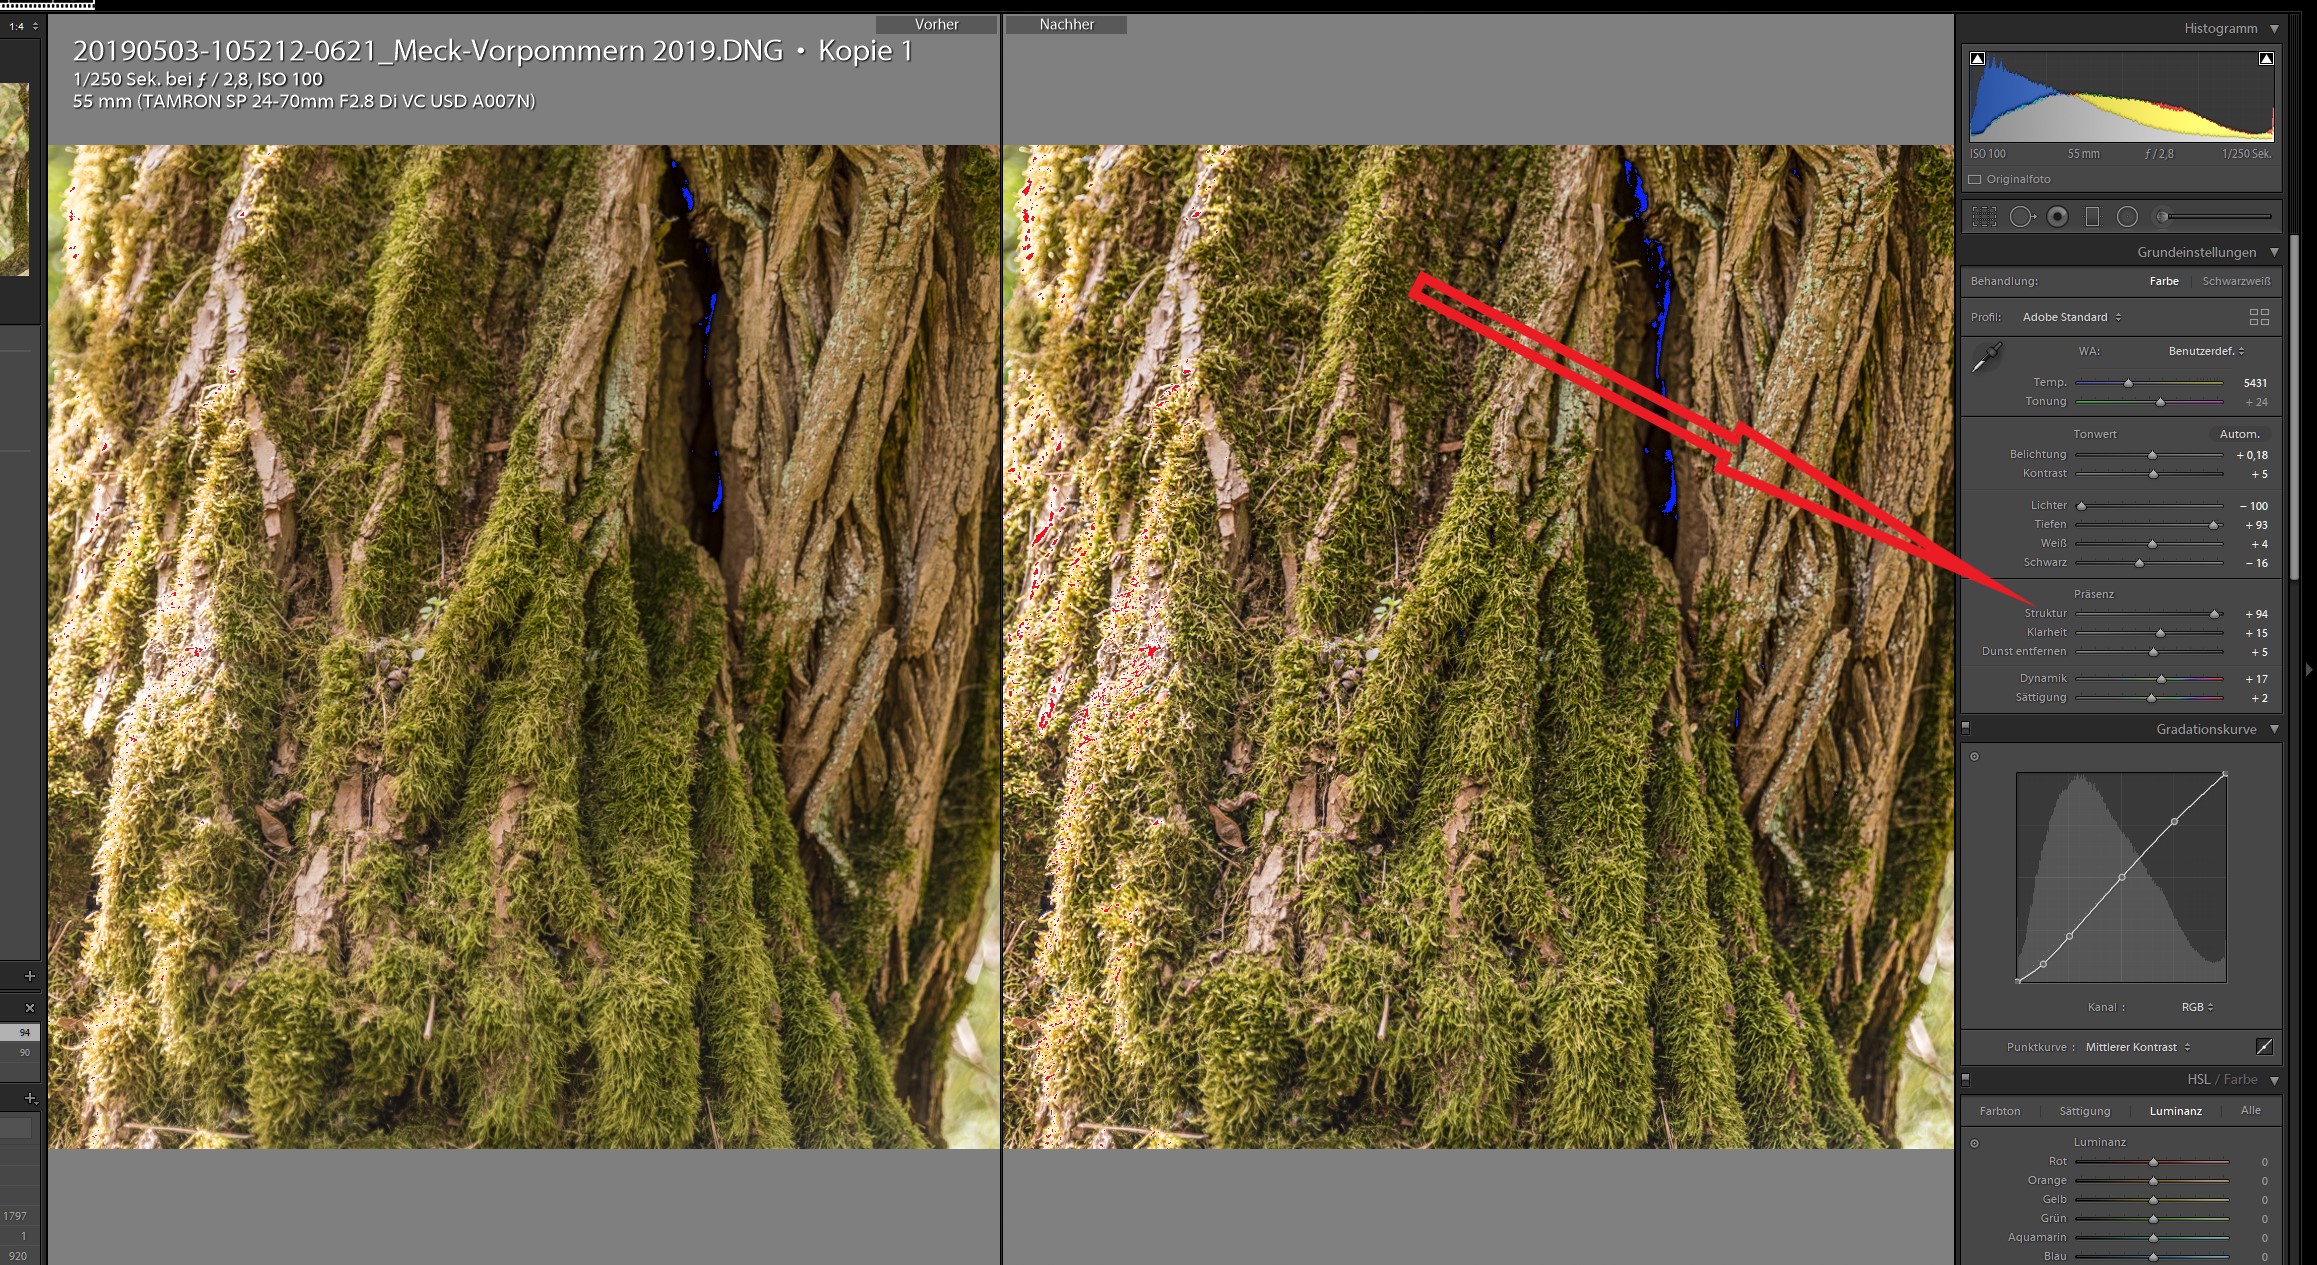Click the Temp. value 5431

[x=2255, y=383]
